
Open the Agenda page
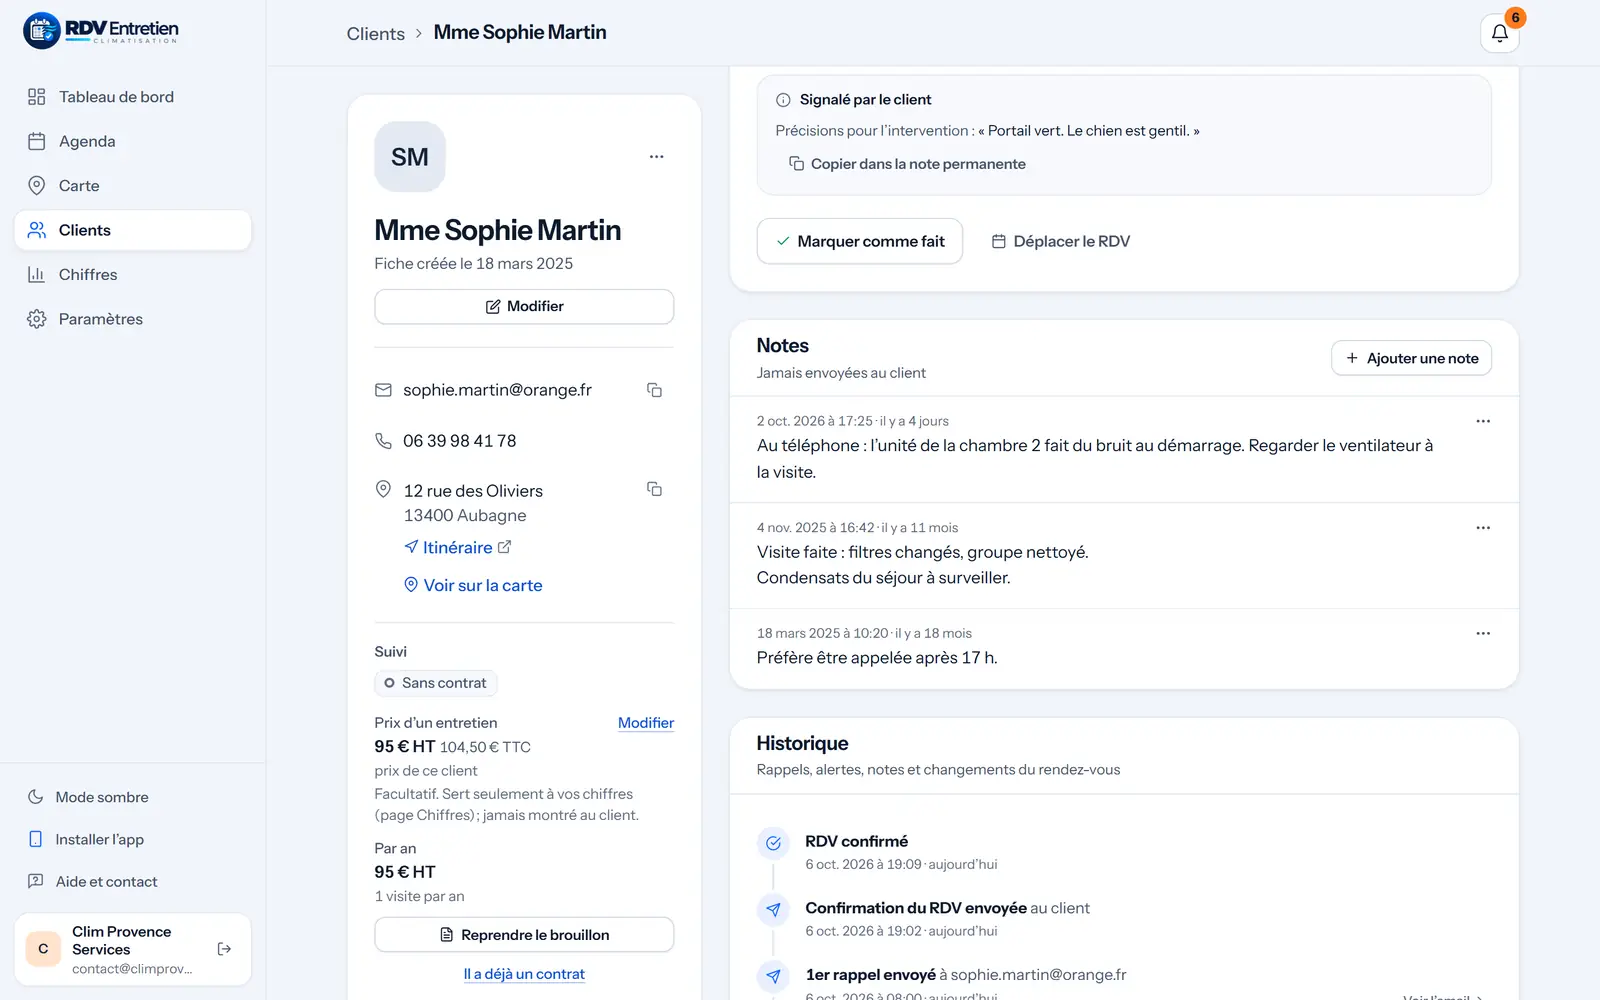pos(133,141)
